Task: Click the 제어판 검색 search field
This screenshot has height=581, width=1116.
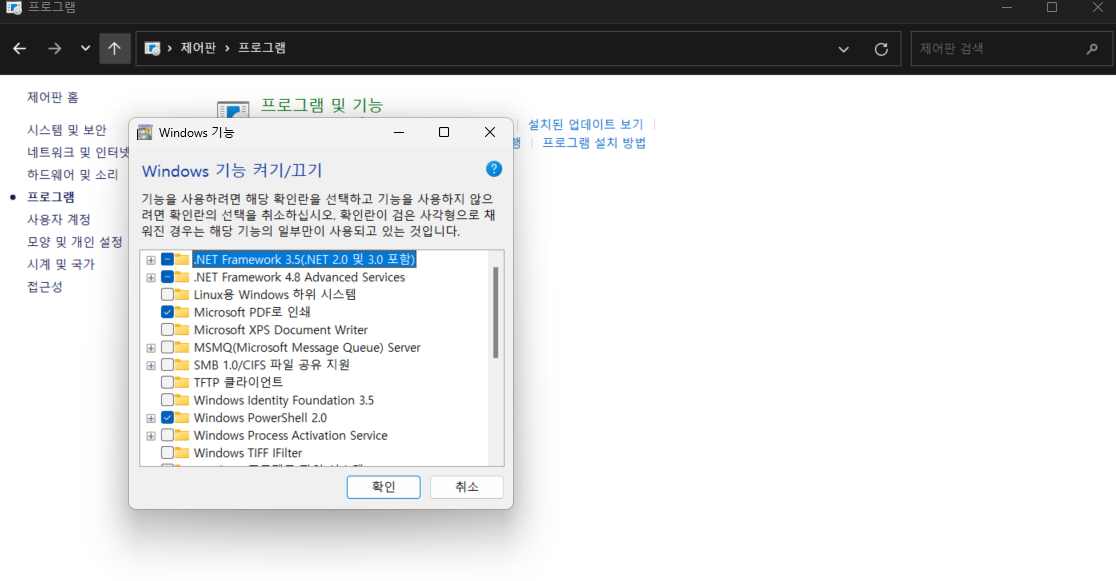Action: [x=1011, y=48]
